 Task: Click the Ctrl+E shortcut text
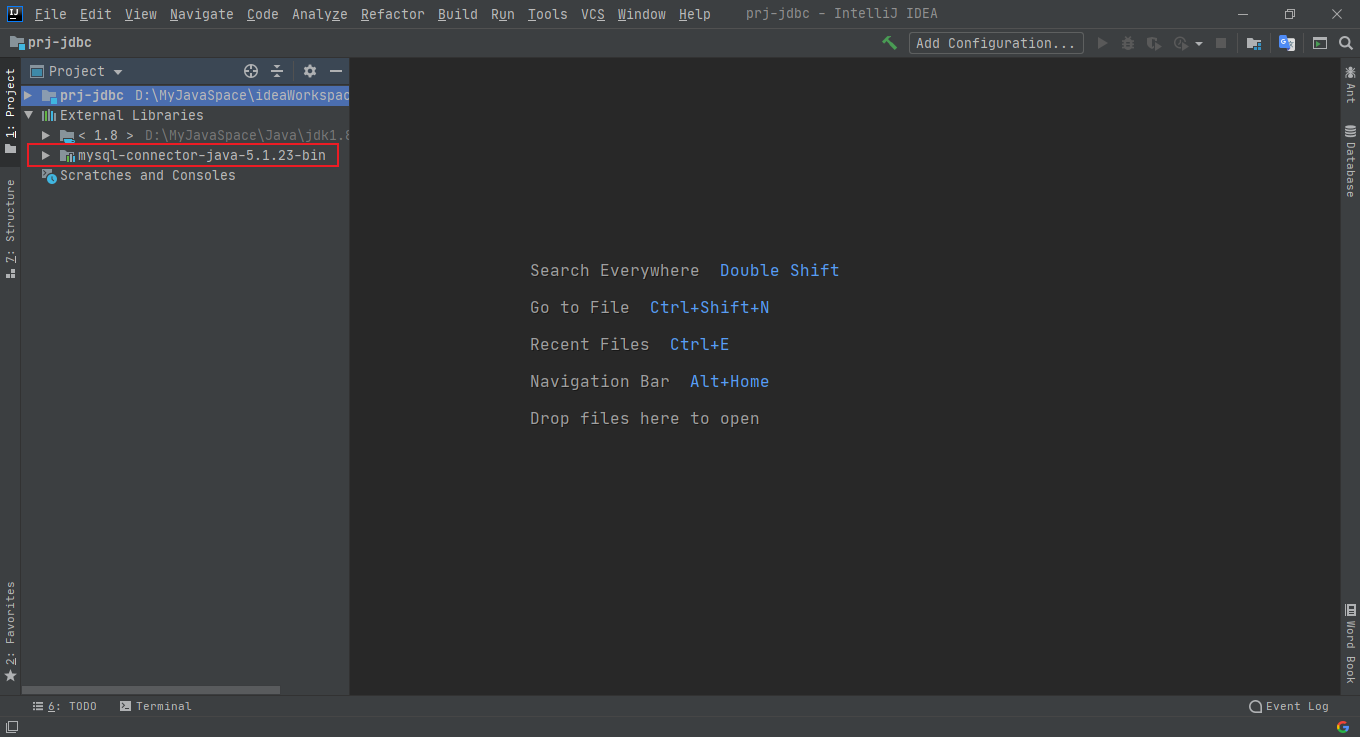[700, 344]
